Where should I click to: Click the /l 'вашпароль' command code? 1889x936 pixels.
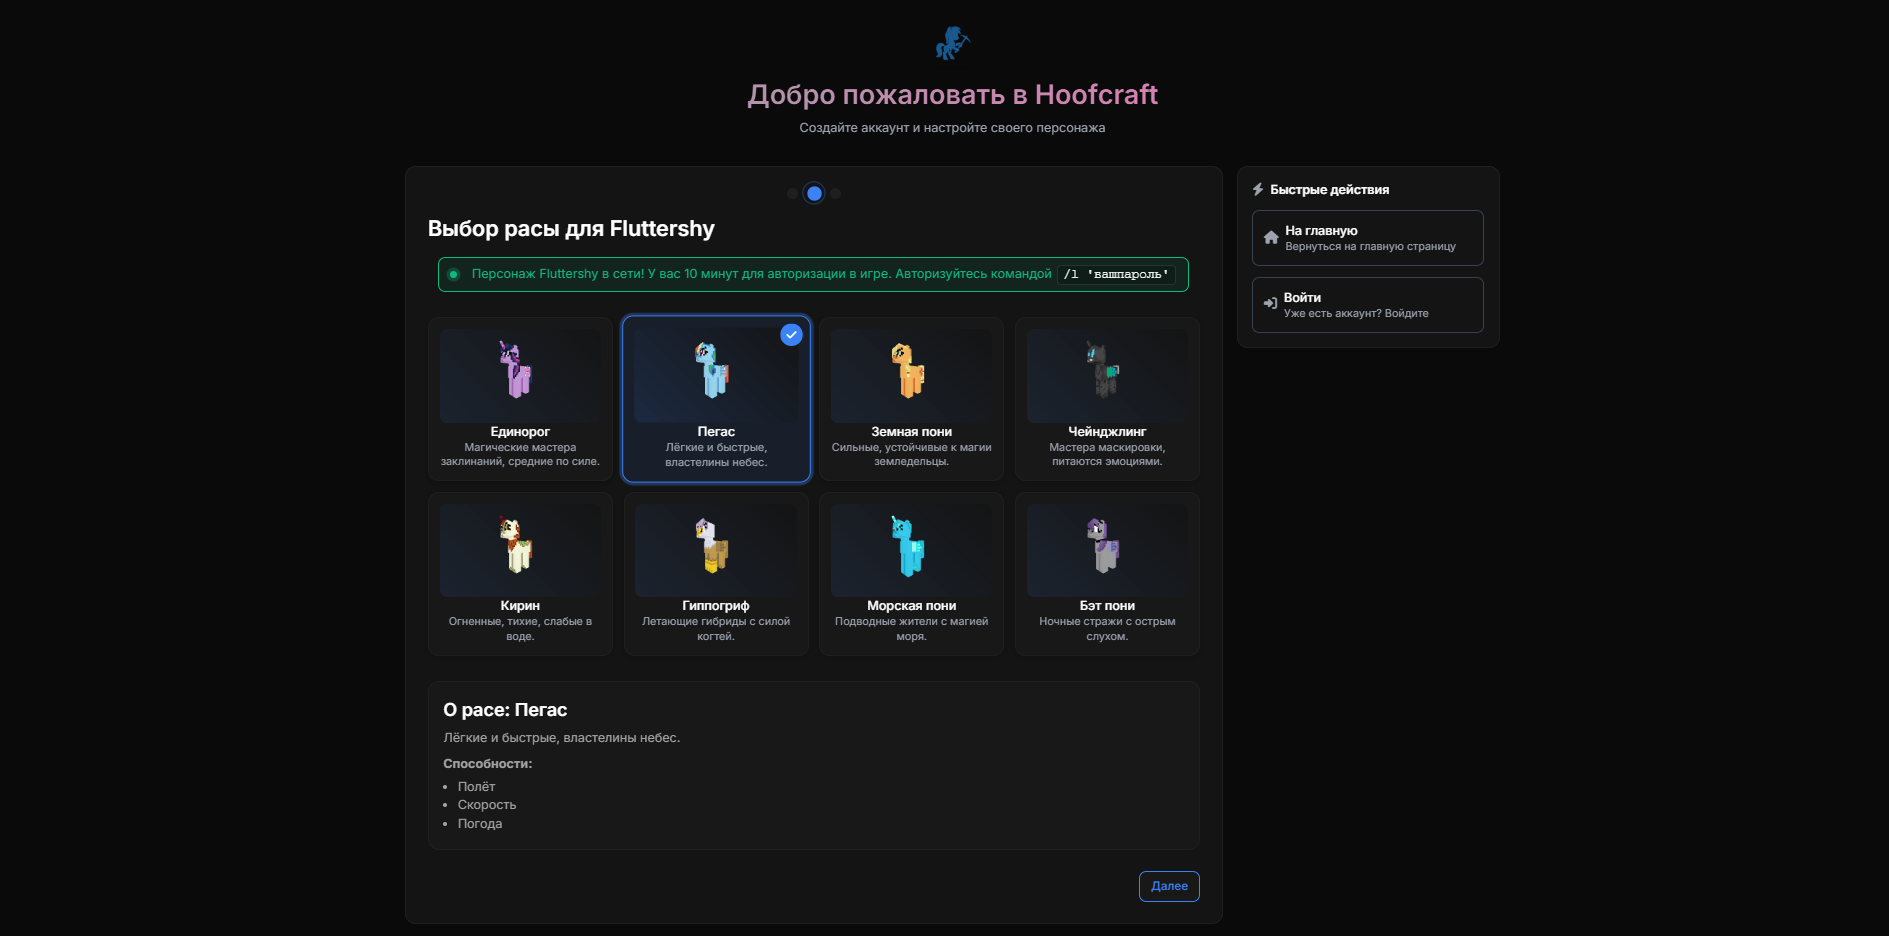[1116, 274]
